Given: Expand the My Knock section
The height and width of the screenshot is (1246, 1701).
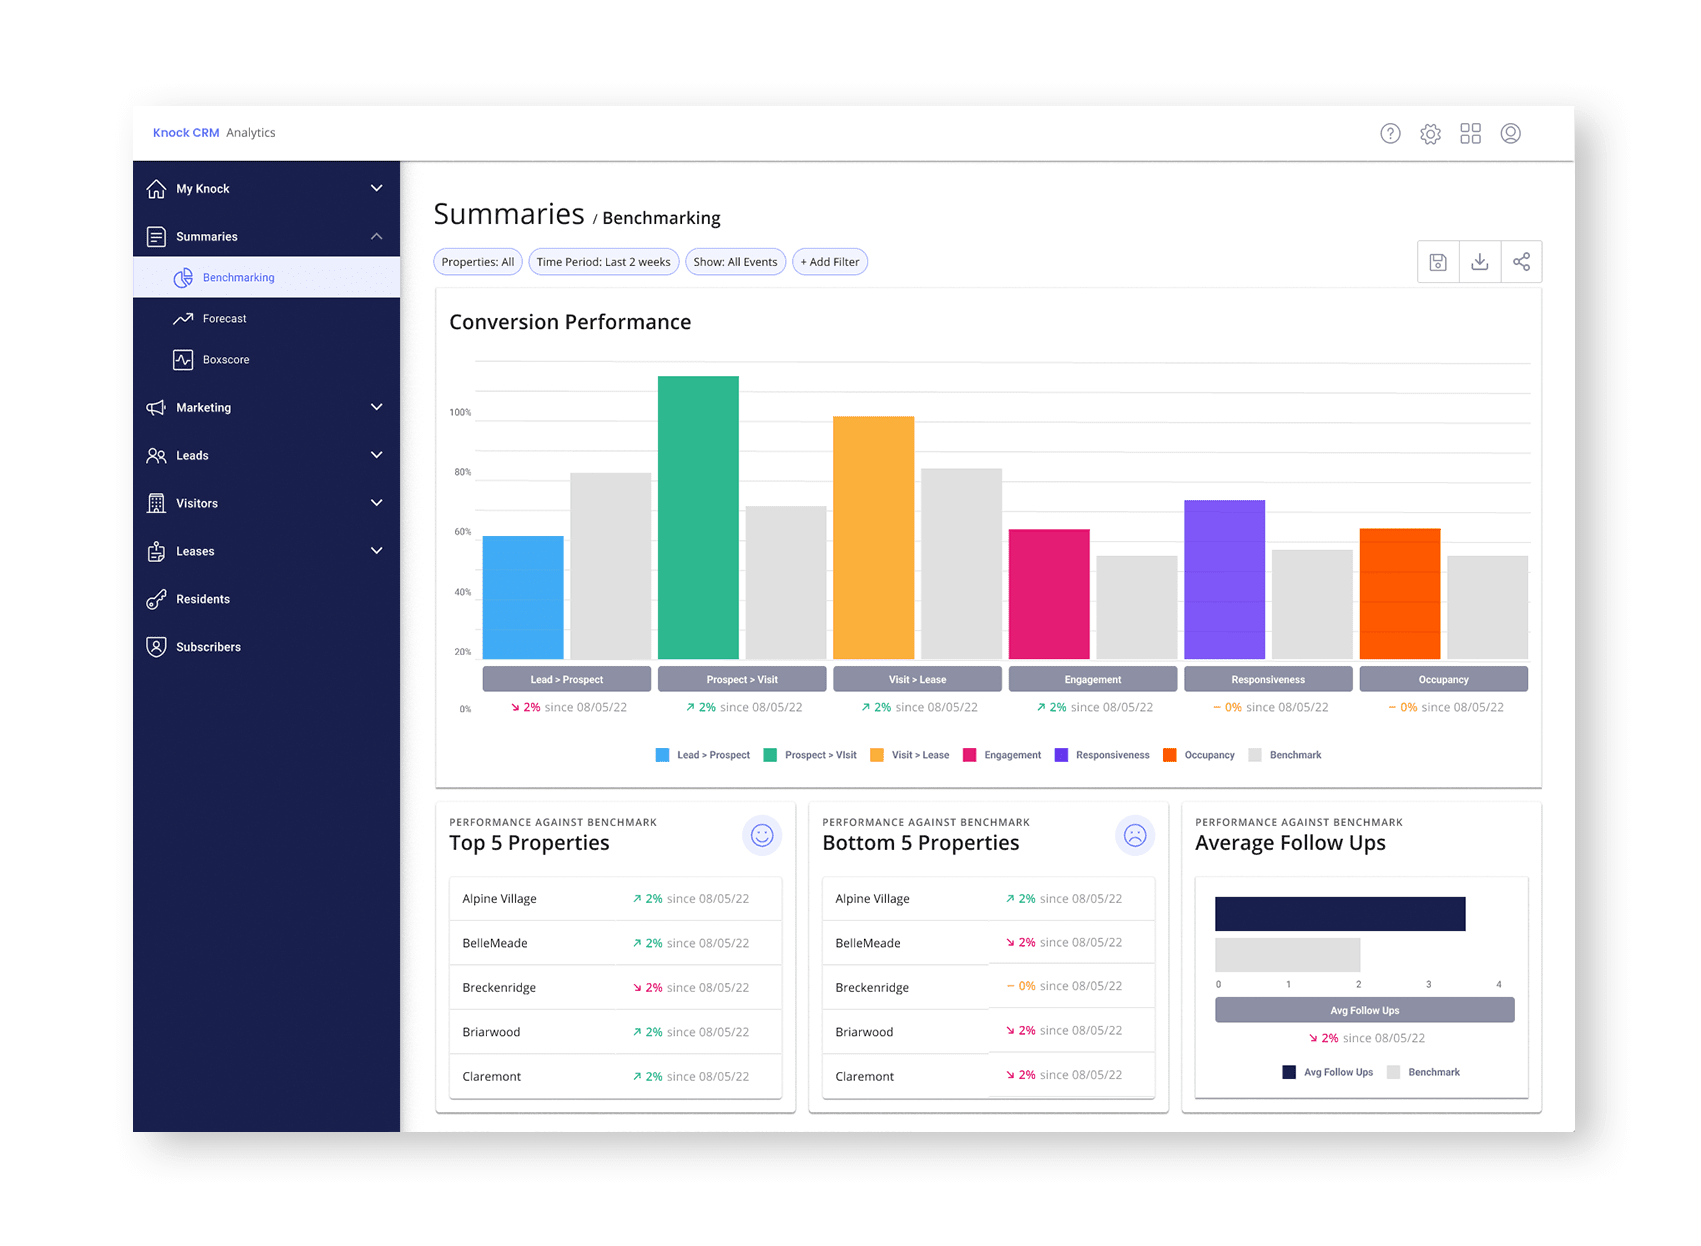Looking at the screenshot, I should (x=376, y=188).
